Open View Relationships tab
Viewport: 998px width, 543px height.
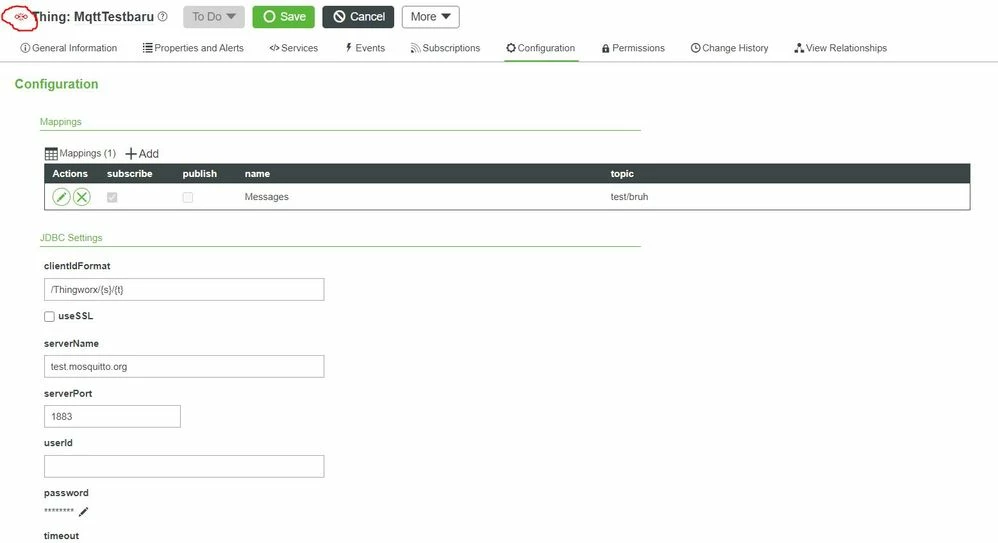tap(841, 48)
